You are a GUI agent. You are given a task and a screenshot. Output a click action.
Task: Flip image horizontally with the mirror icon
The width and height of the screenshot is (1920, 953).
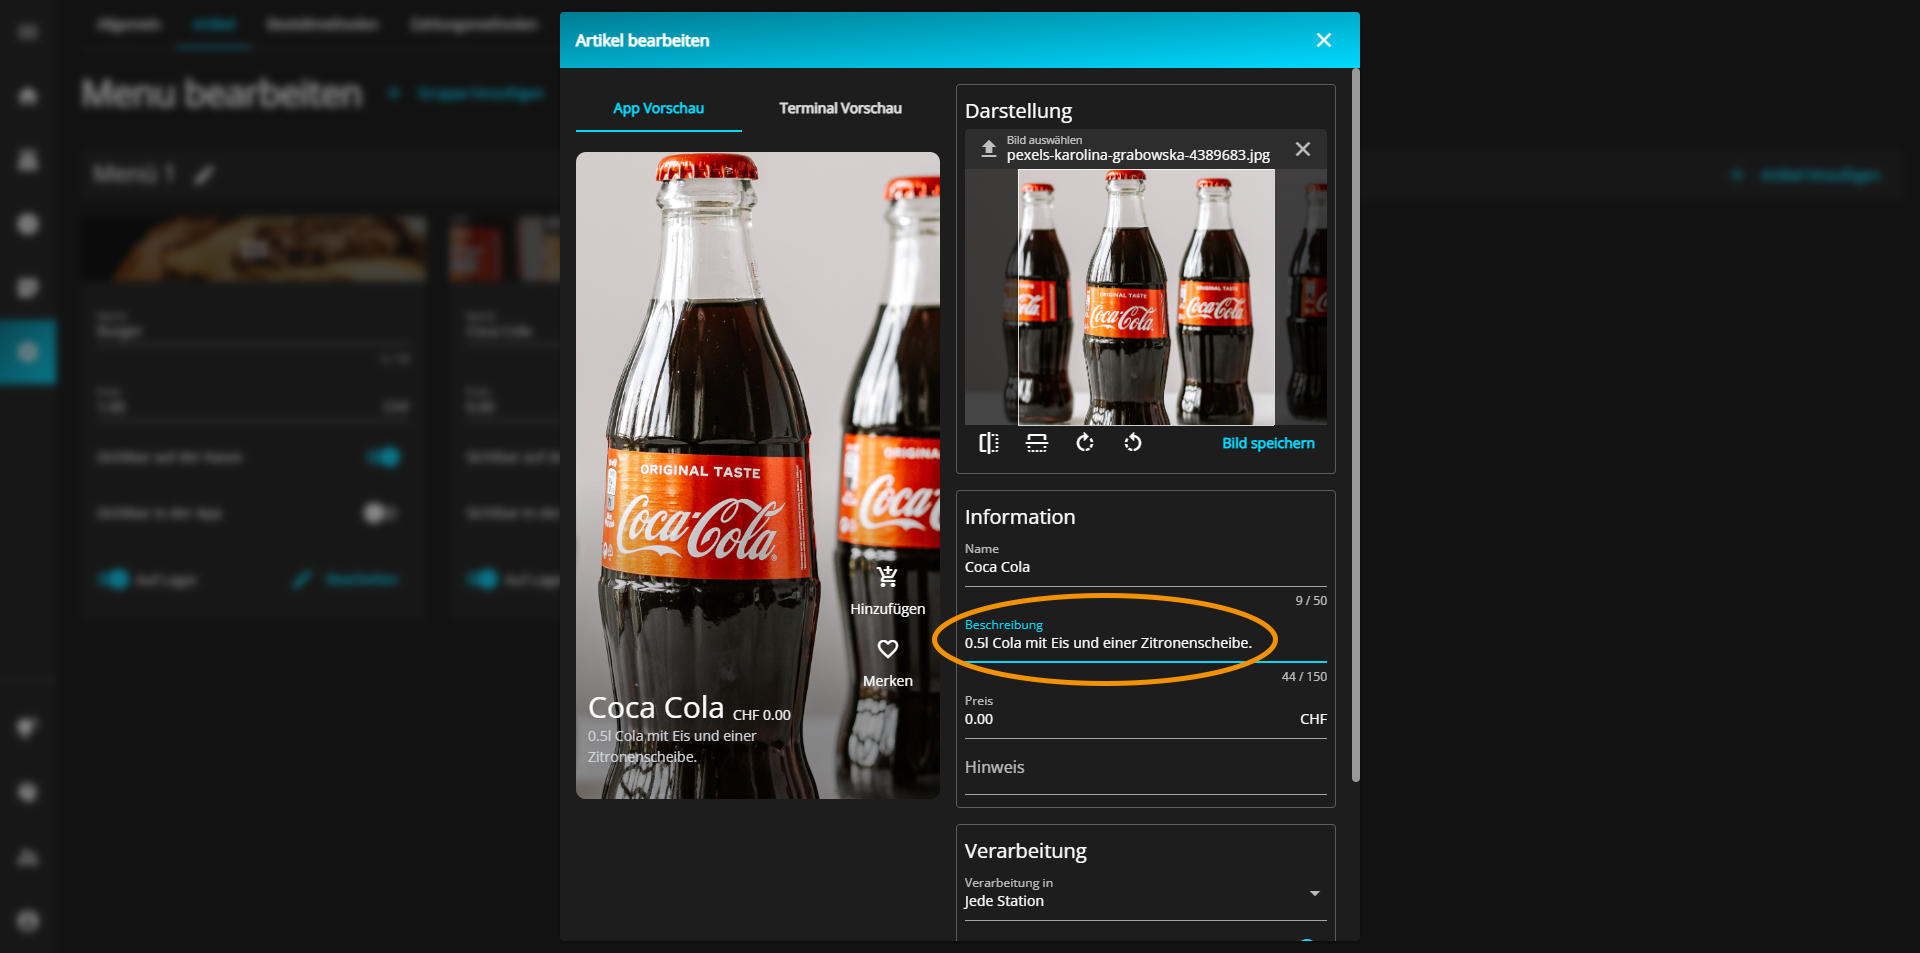tap(989, 443)
